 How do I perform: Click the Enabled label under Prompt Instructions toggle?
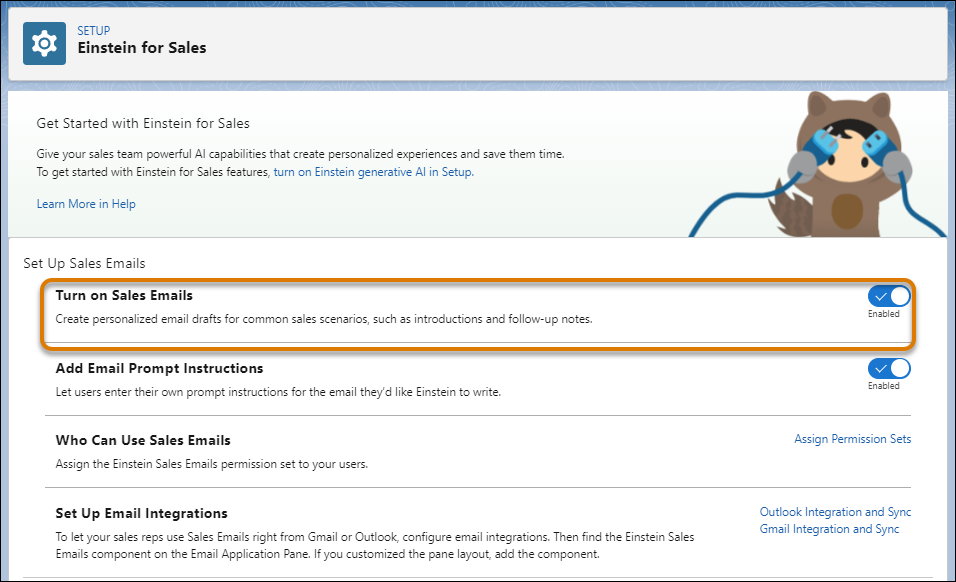point(883,386)
